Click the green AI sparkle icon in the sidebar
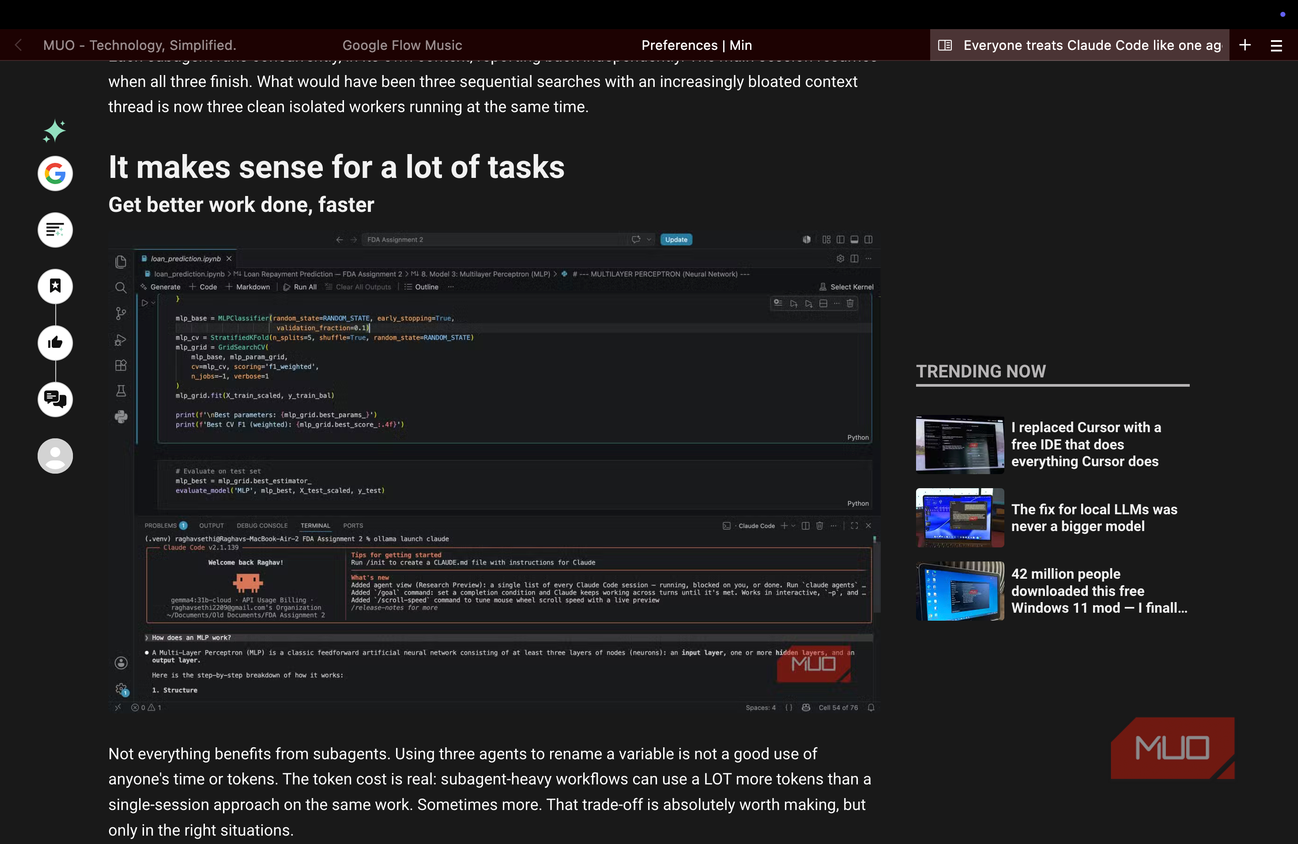The height and width of the screenshot is (844, 1298). pos(55,131)
